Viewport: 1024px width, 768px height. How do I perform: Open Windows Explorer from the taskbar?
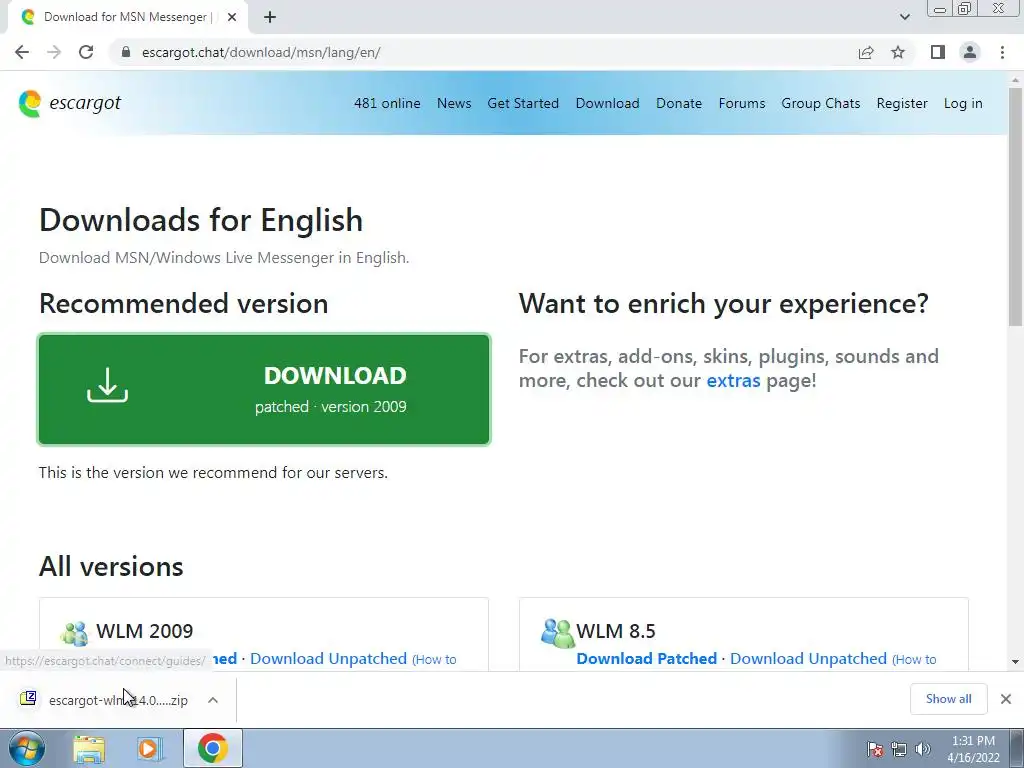click(x=89, y=749)
